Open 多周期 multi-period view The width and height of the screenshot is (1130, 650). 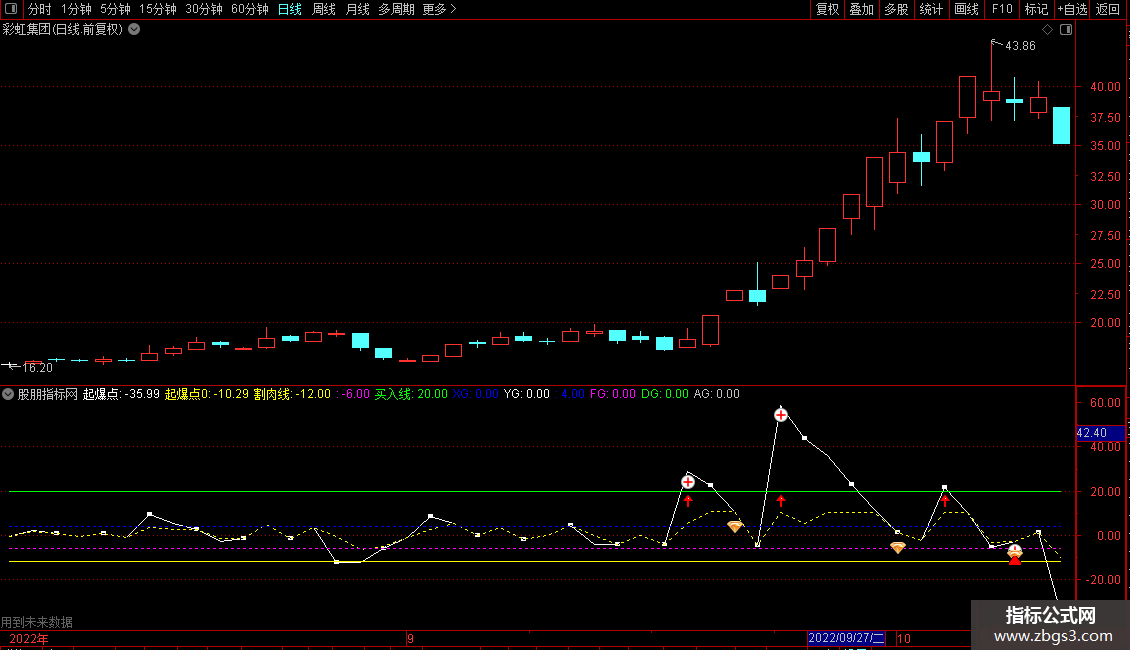(396, 9)
